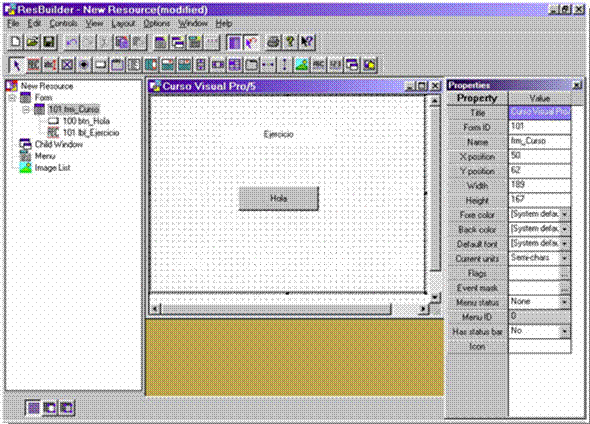The image size is (590, 424).
Task: Toggle first view mode button at bottom-left
Action: point(33,407)
